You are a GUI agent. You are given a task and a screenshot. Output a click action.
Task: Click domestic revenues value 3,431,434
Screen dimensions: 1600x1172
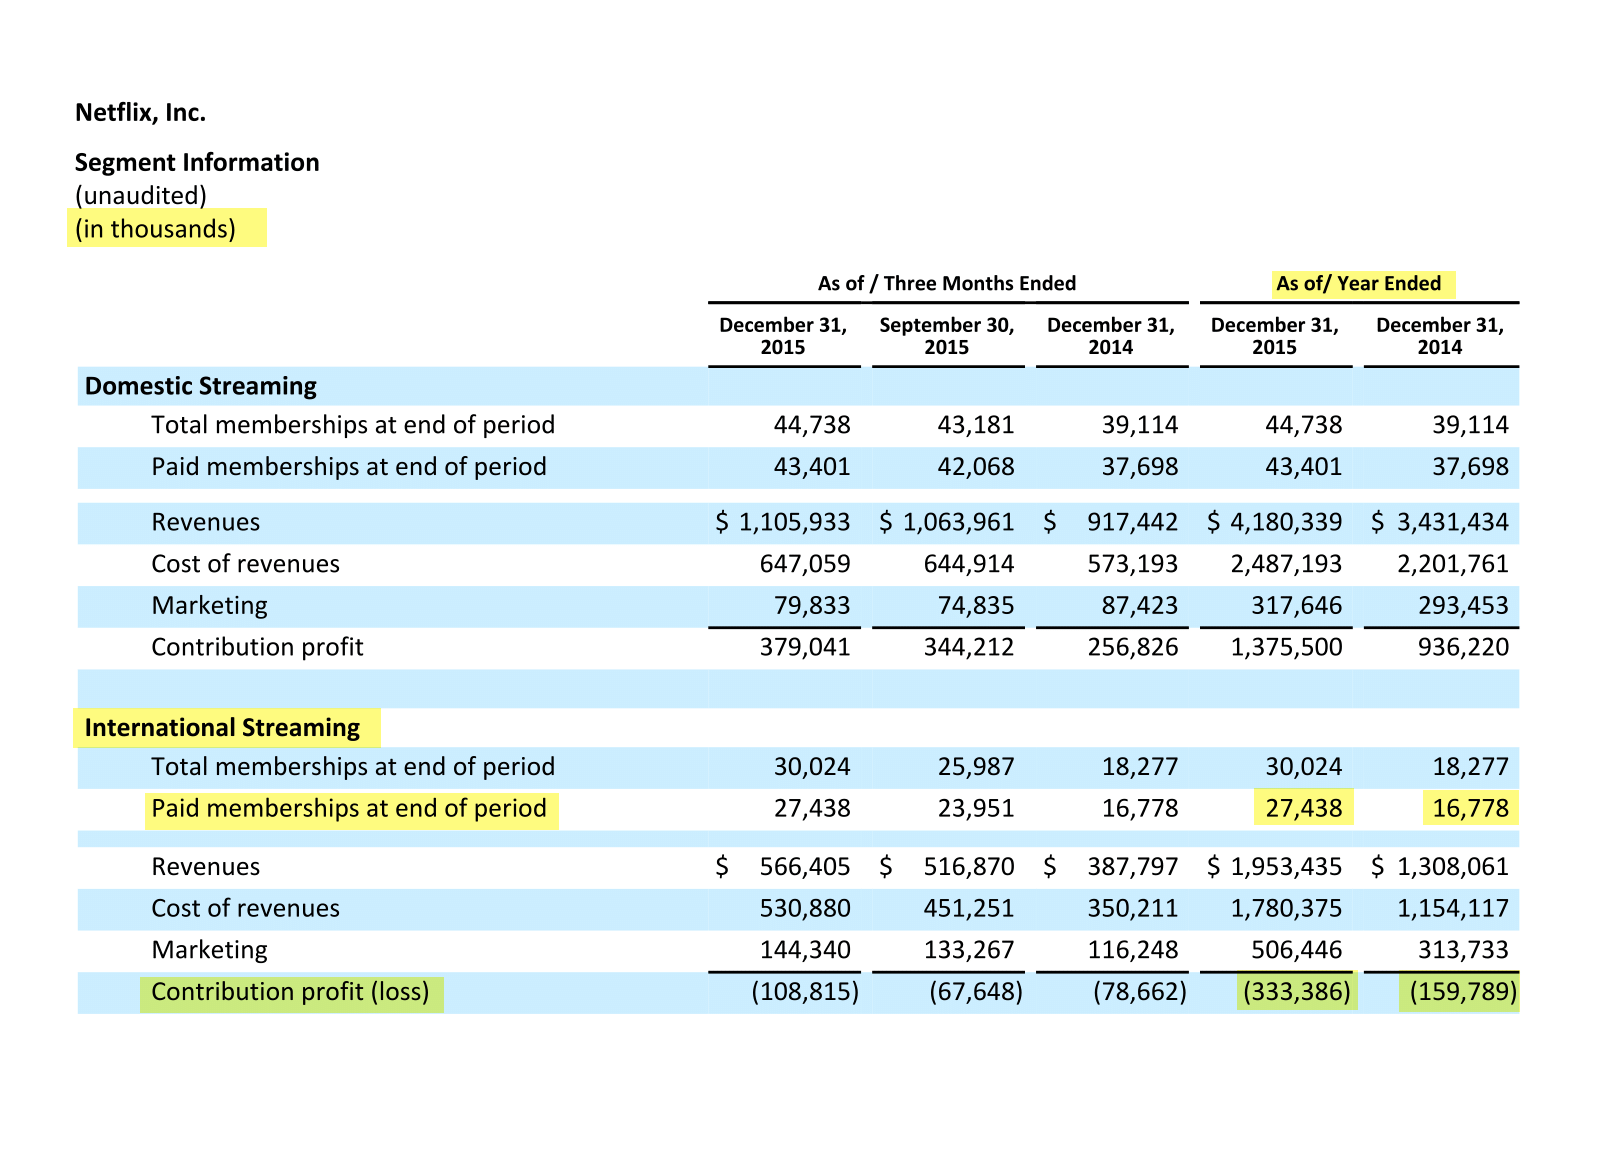coord(1453,522)
